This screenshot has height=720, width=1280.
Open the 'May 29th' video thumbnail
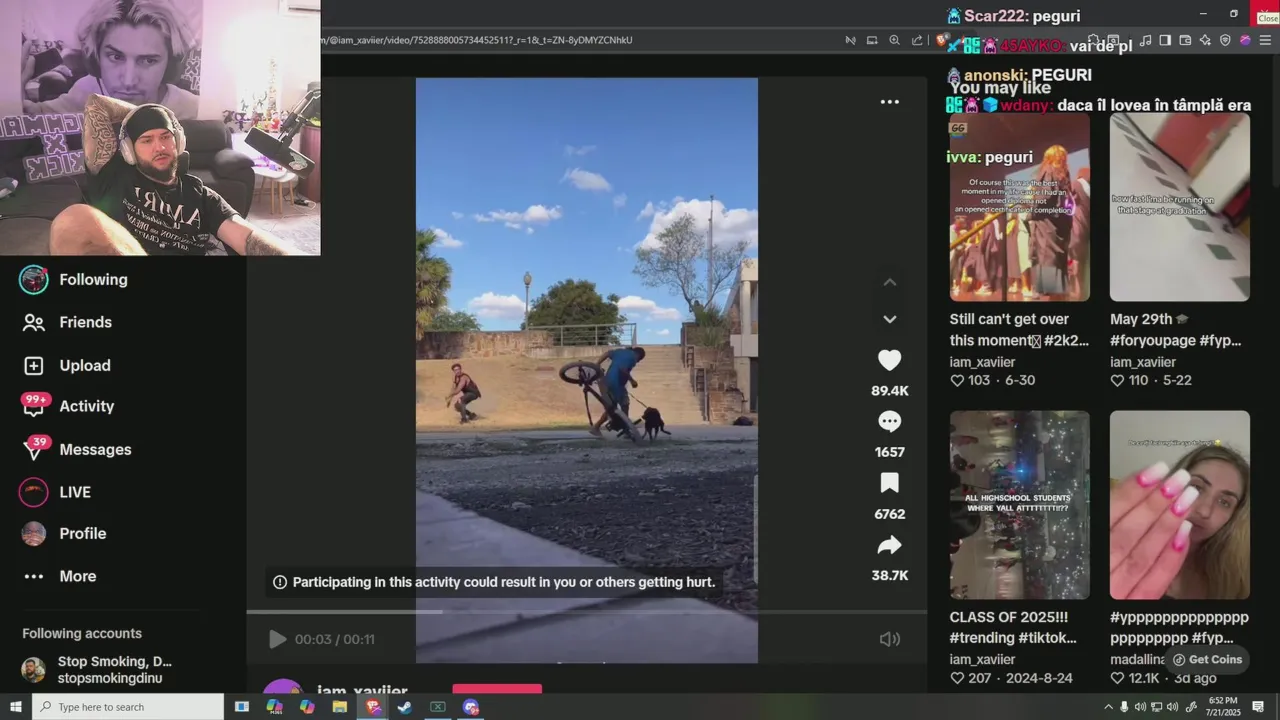(1179, 207)
